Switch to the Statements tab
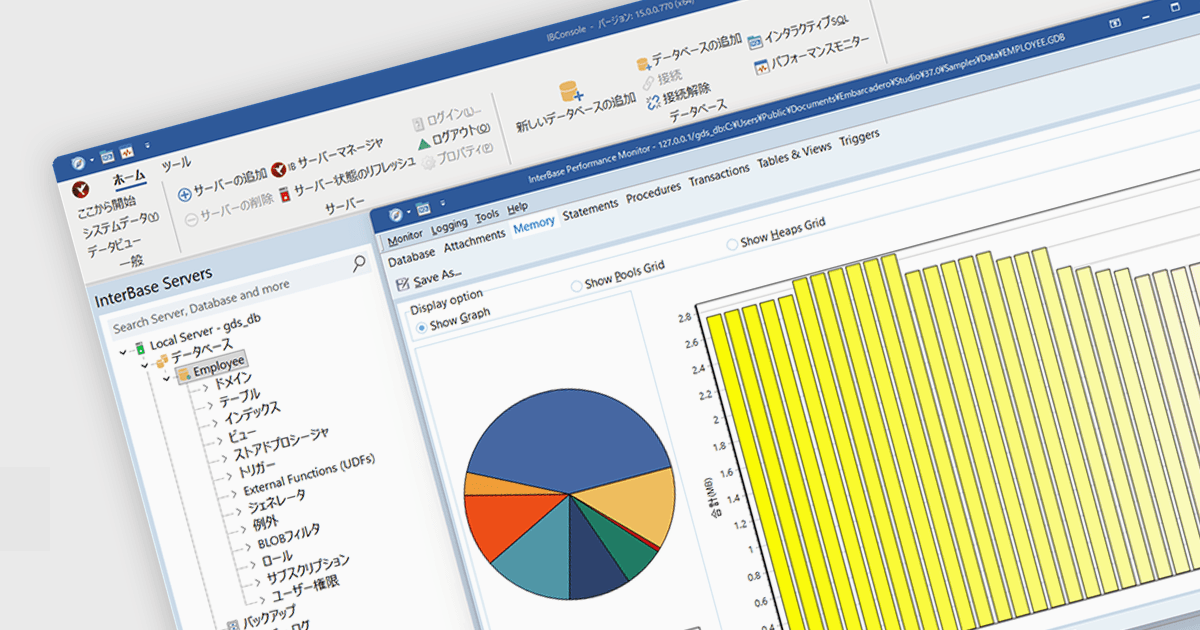The width and height of the screenshot is (1200, 630). (x=590, y=210)
